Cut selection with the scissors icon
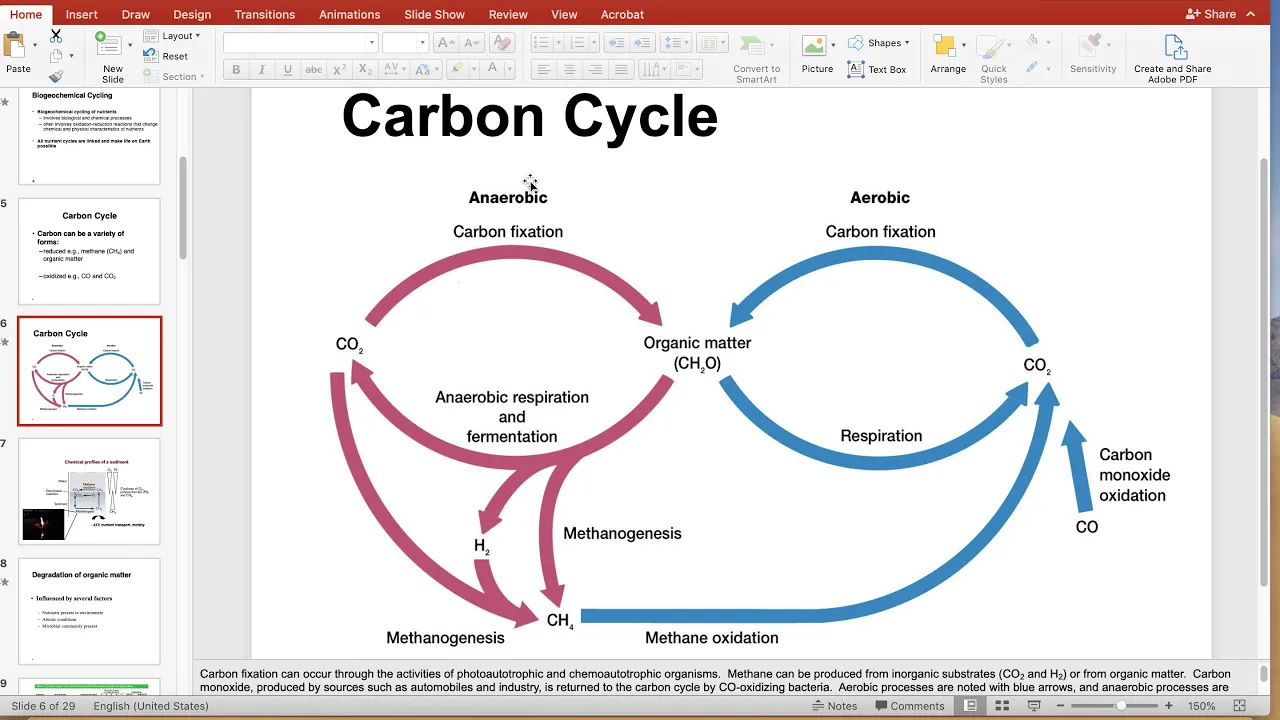The width and height of the screenshot is (1280, 720). click(x=56, y=37)
